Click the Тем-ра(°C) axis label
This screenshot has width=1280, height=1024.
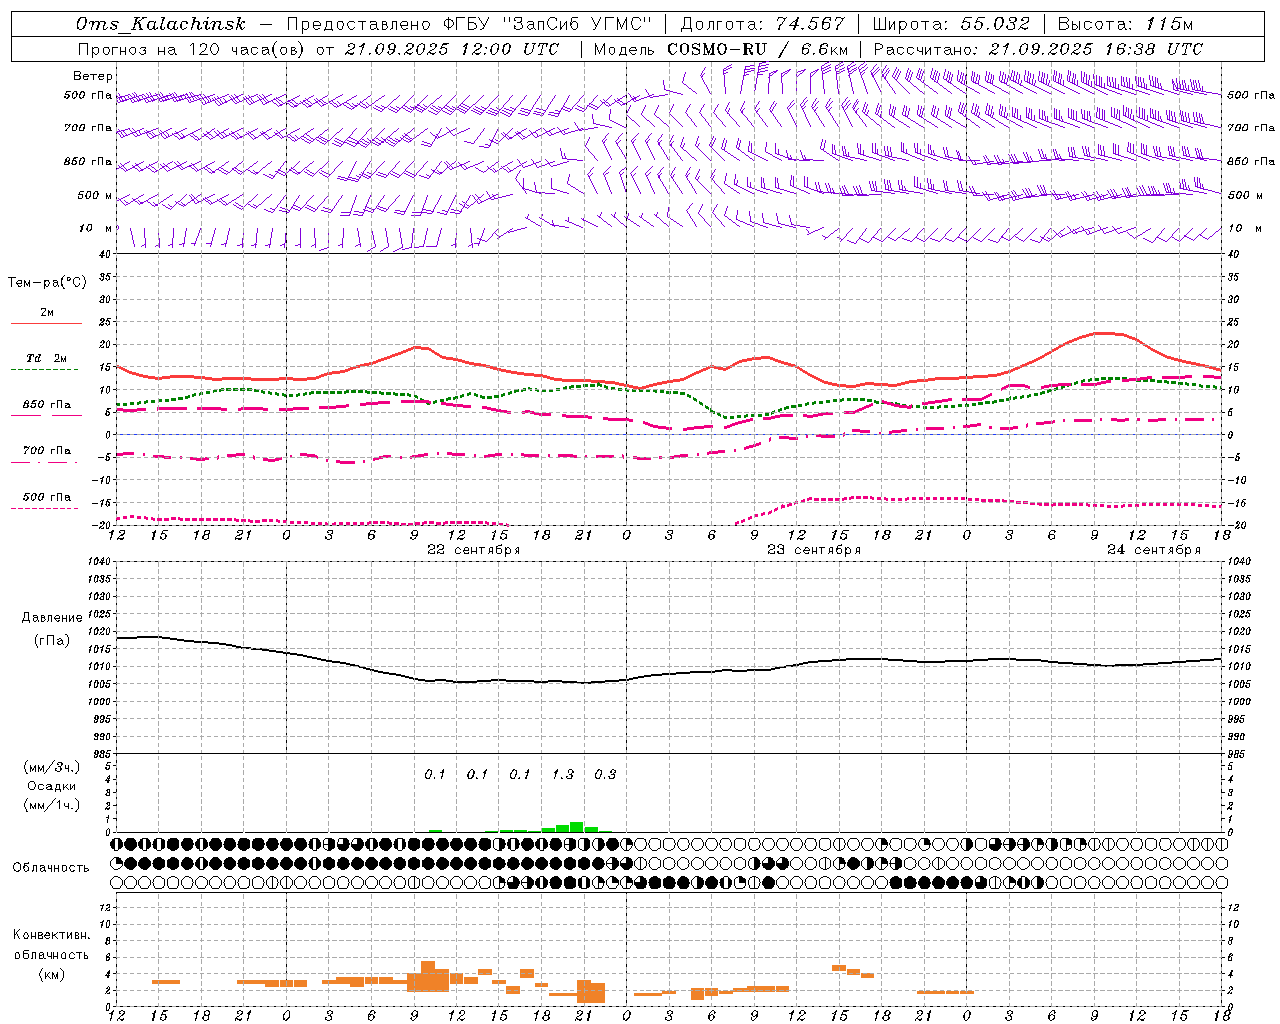tap(47, 283)
